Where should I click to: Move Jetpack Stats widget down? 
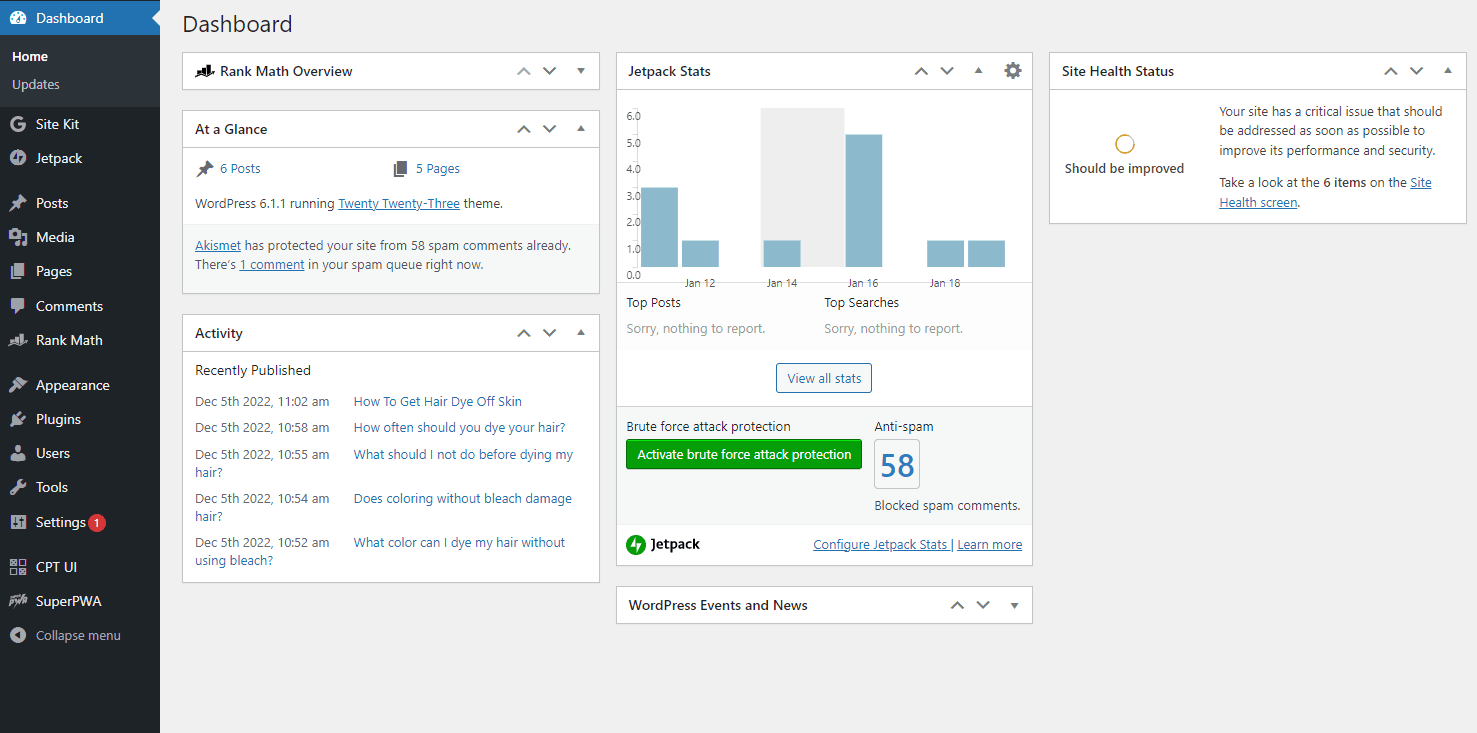(947, 71)
